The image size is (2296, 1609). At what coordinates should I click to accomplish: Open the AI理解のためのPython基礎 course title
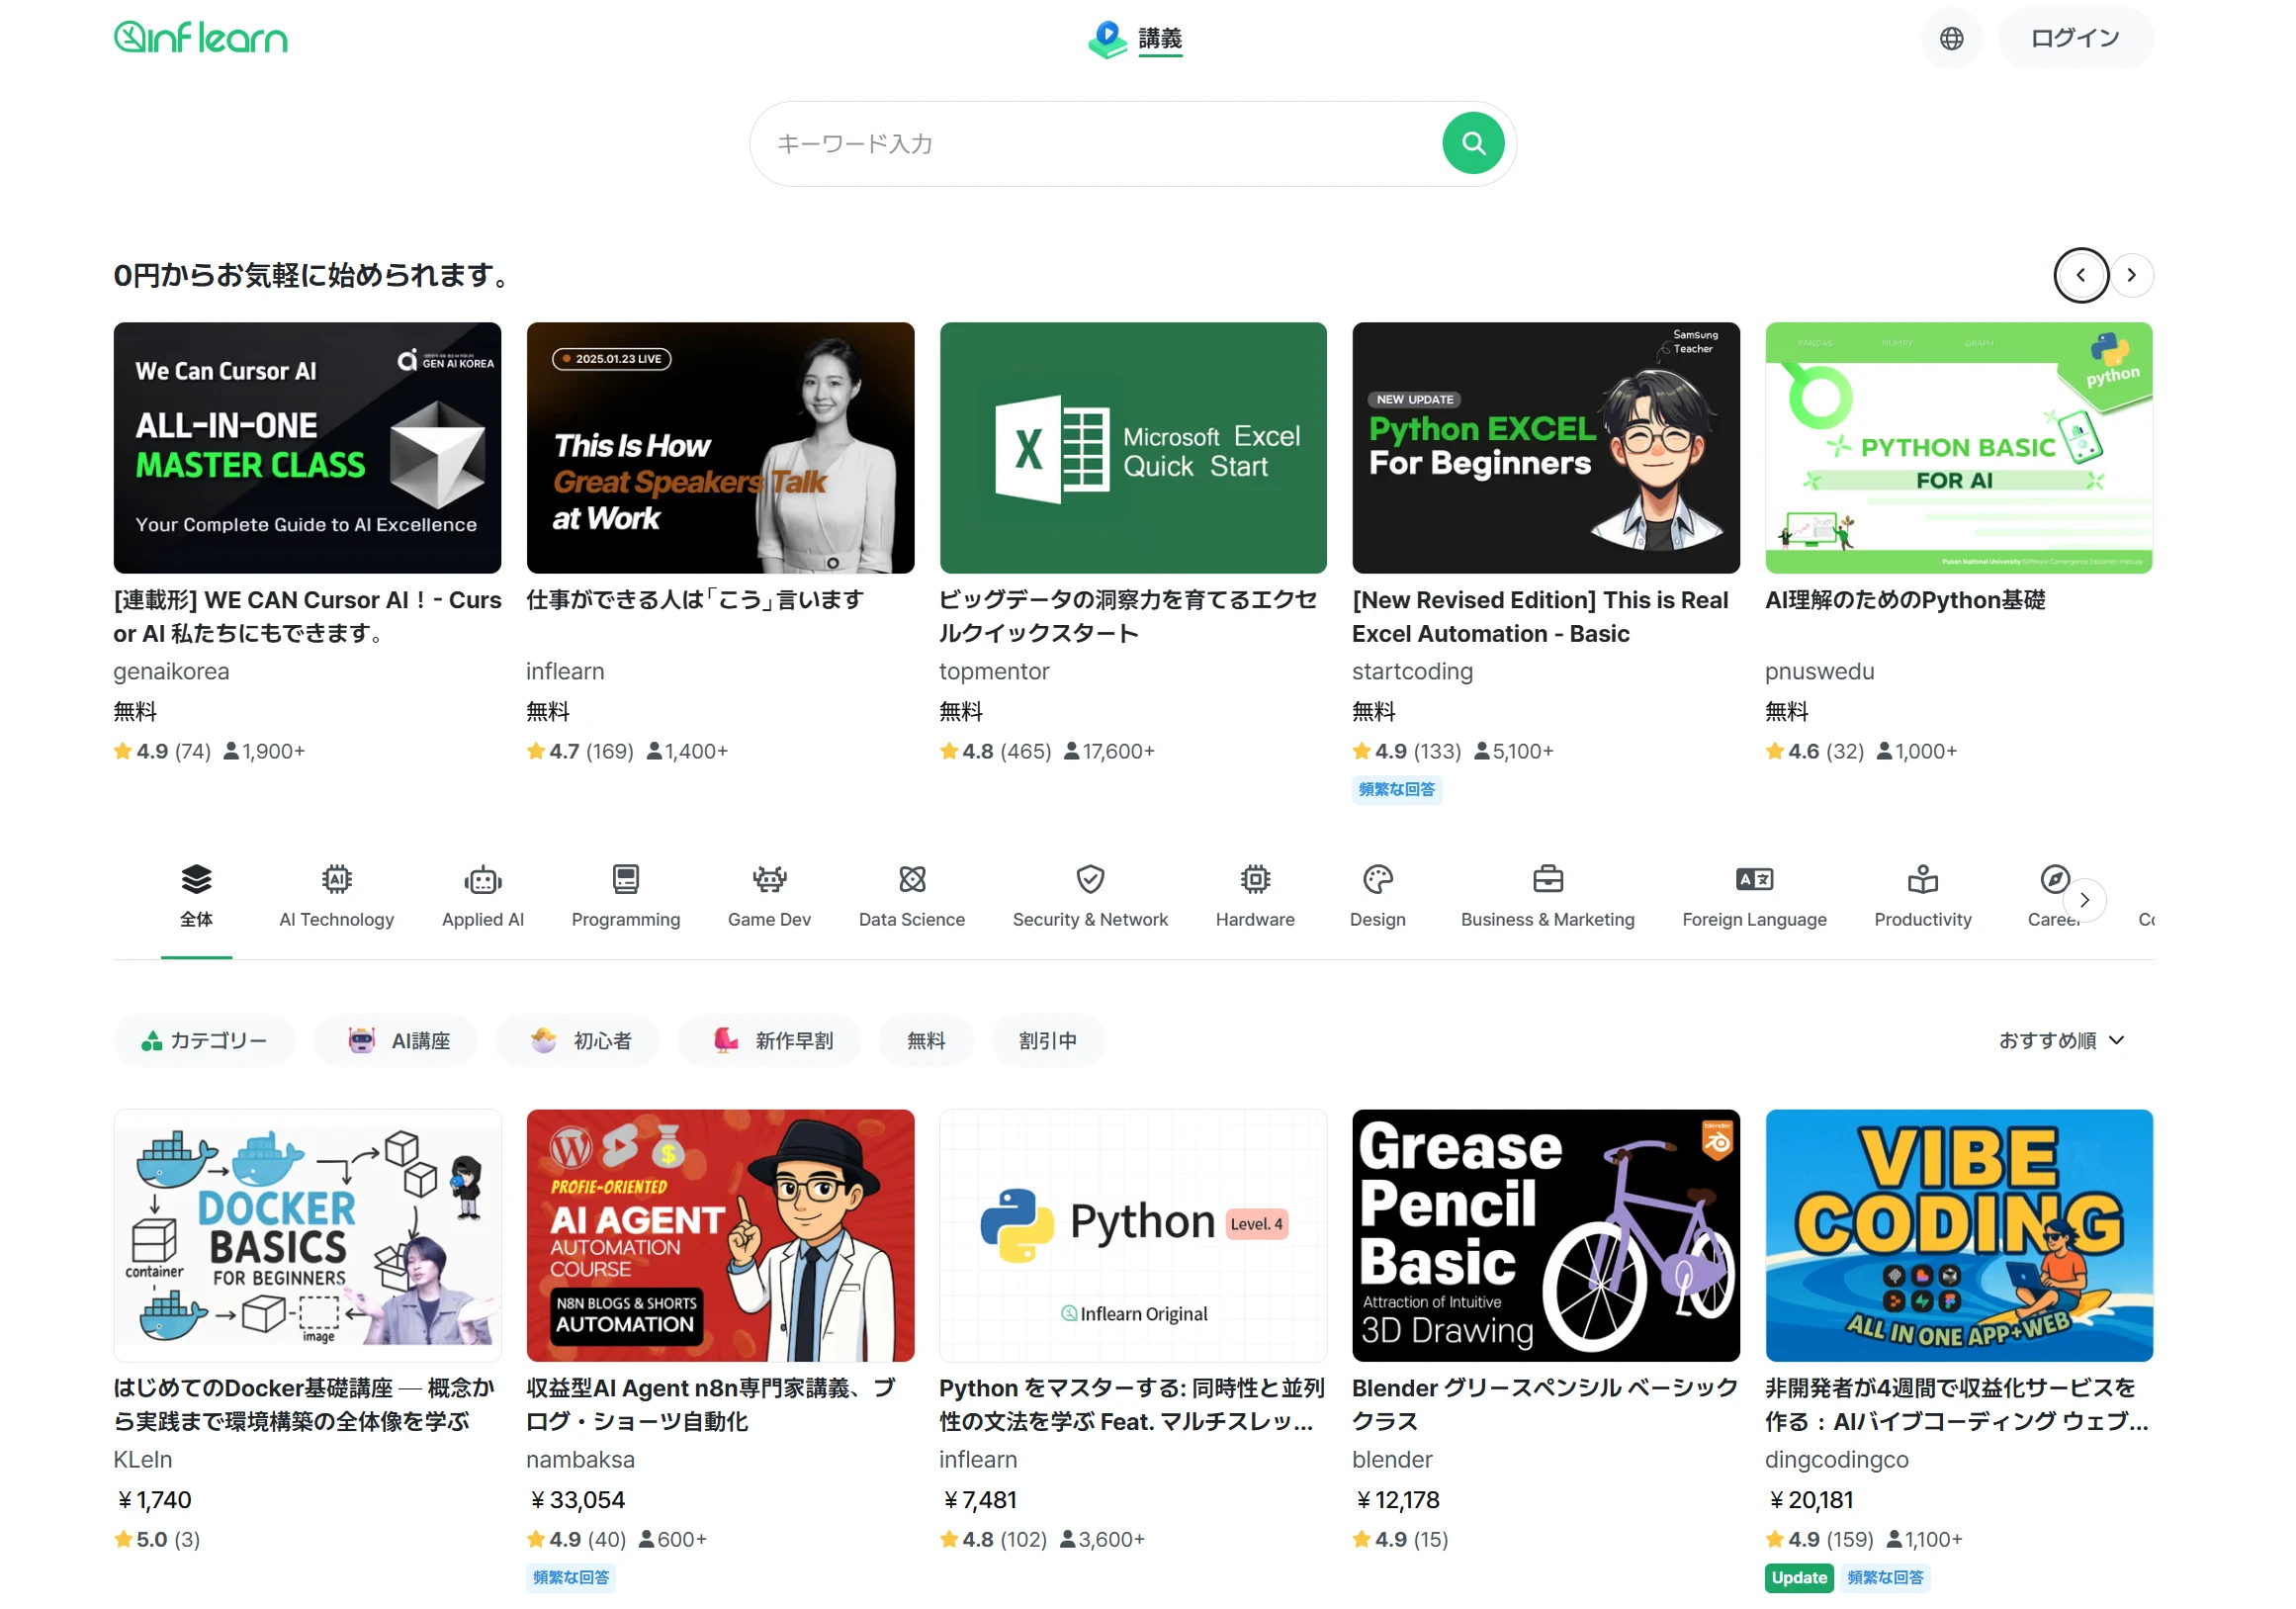pos(1904,600)
